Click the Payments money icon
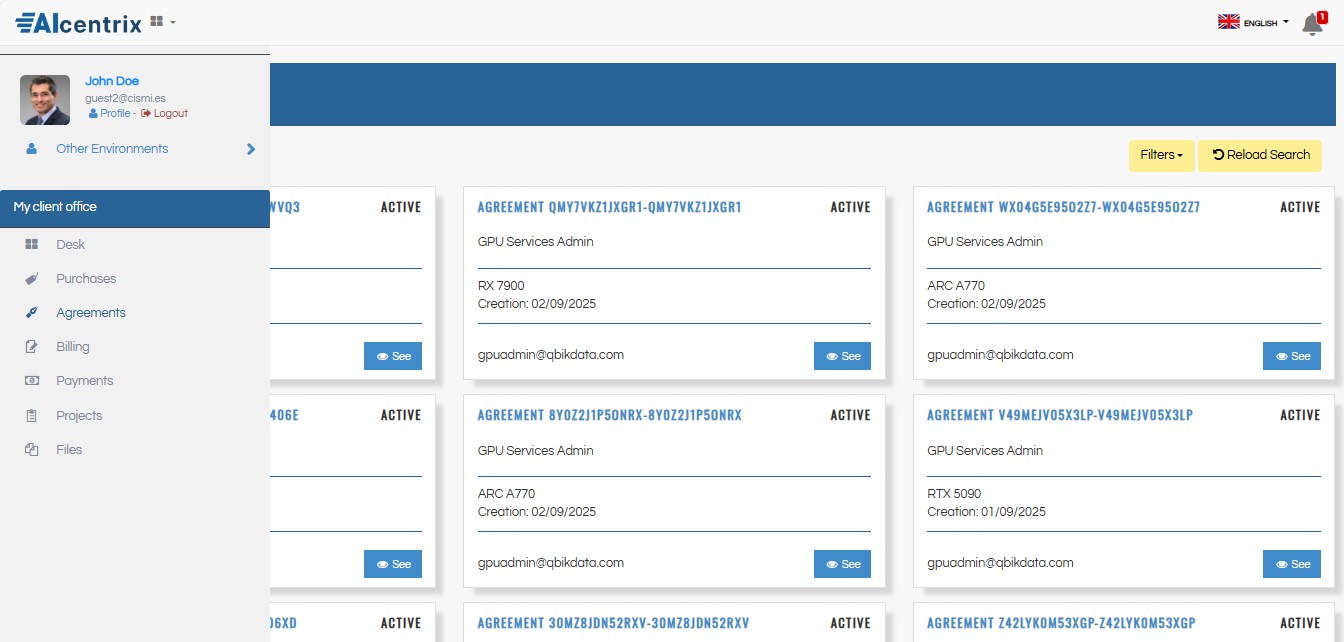The width and height of the screenshot is (1344, 642). 32,381
